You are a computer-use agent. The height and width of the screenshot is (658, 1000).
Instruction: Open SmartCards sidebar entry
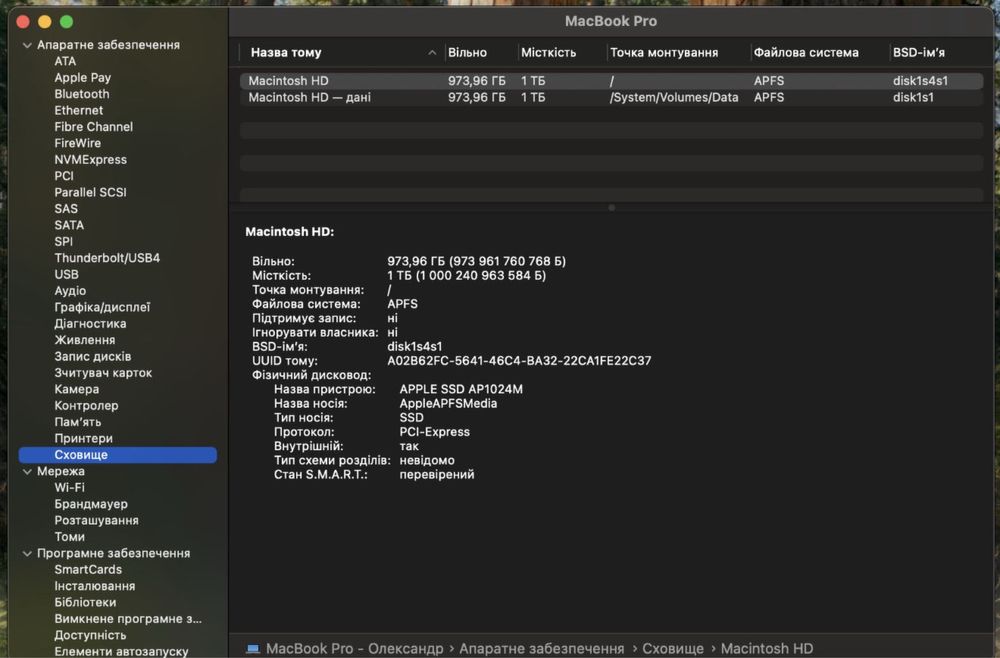(x=88, y=570)
